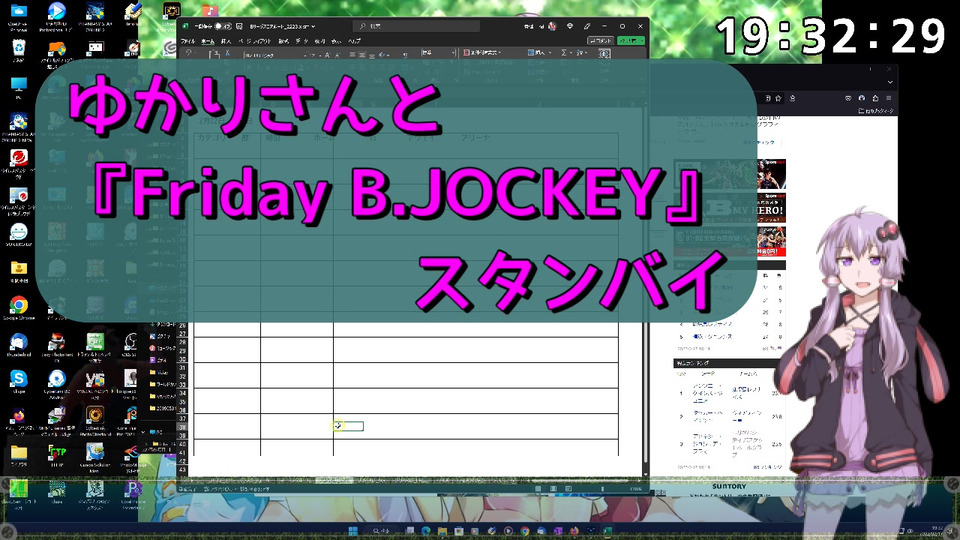Open the sort and filter dropdown
The height and width of the screenshot is (540, 960).
[x=581, y=53]
